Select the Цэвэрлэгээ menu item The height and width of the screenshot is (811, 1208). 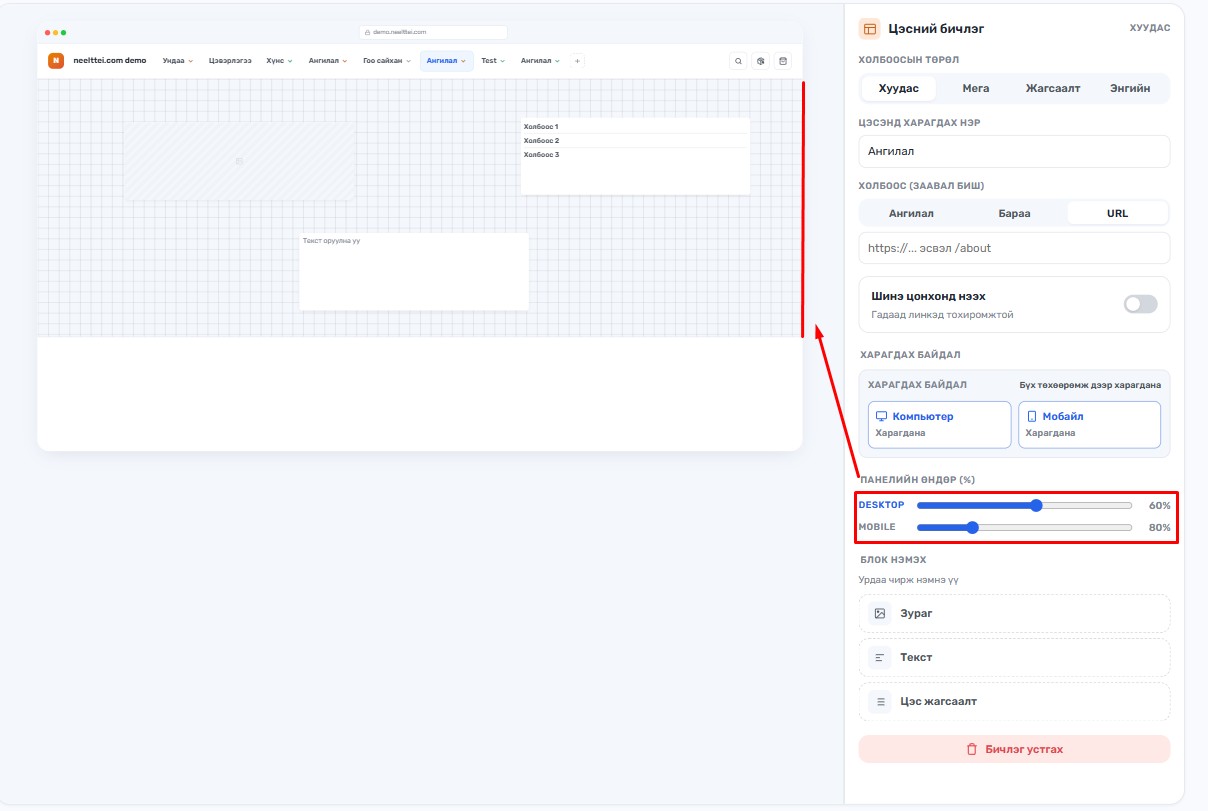230,61
